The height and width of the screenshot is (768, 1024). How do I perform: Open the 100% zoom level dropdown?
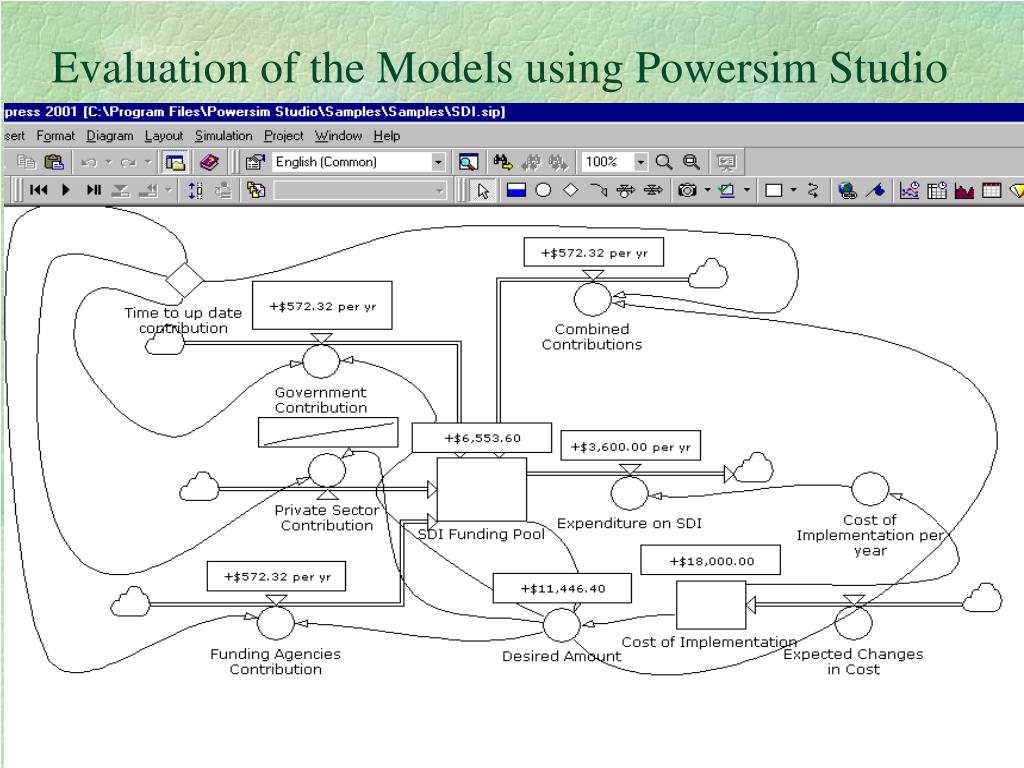(641, 161)
